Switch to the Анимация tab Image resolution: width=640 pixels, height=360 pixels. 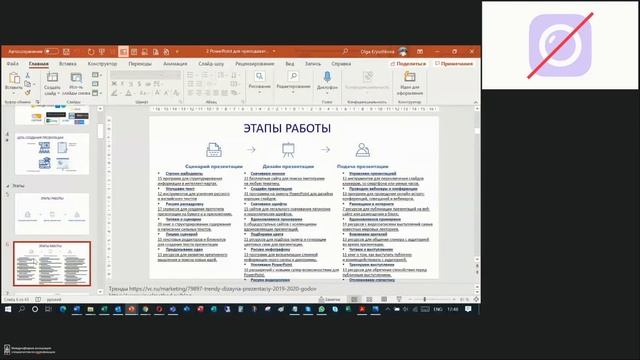coord(175,64)
